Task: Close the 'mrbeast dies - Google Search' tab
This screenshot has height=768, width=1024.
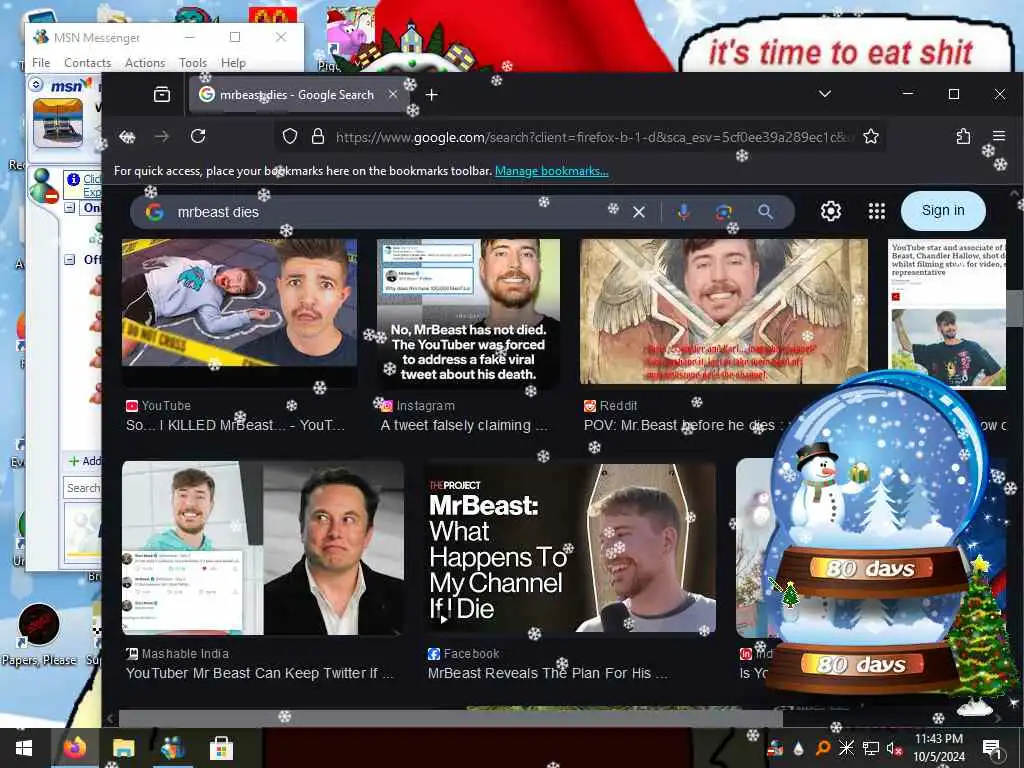Action: point(392,95)
